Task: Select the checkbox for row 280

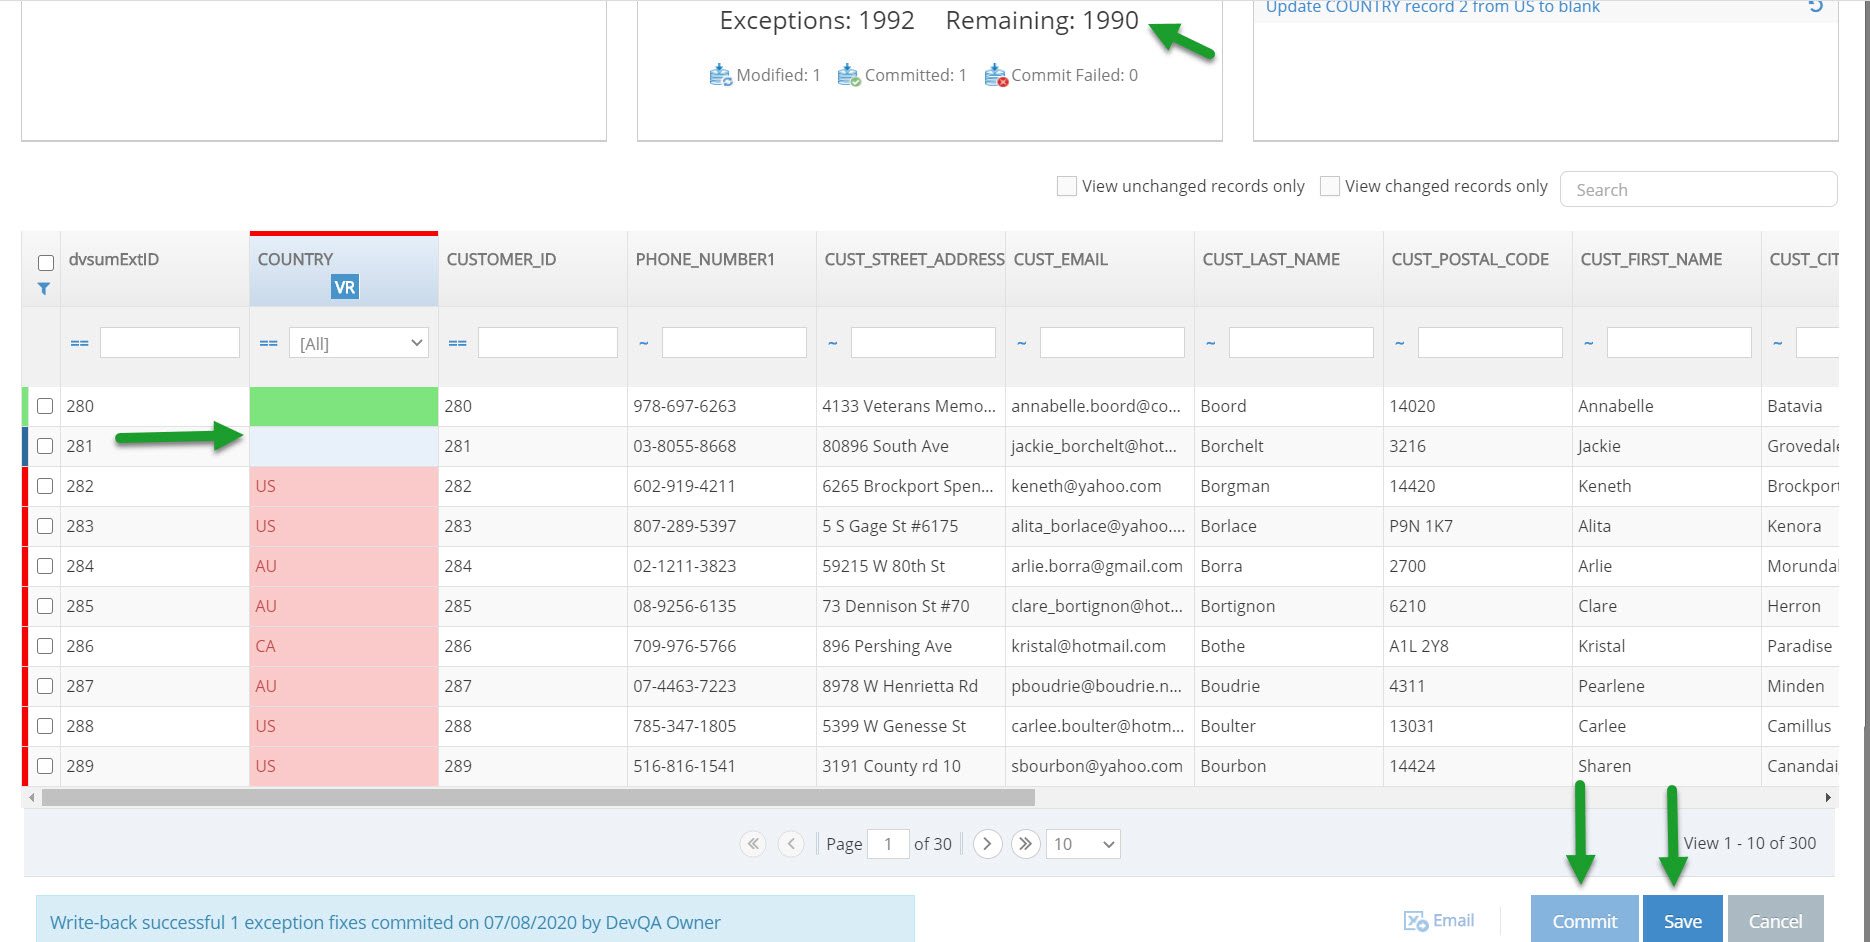Action: (45, 406)
